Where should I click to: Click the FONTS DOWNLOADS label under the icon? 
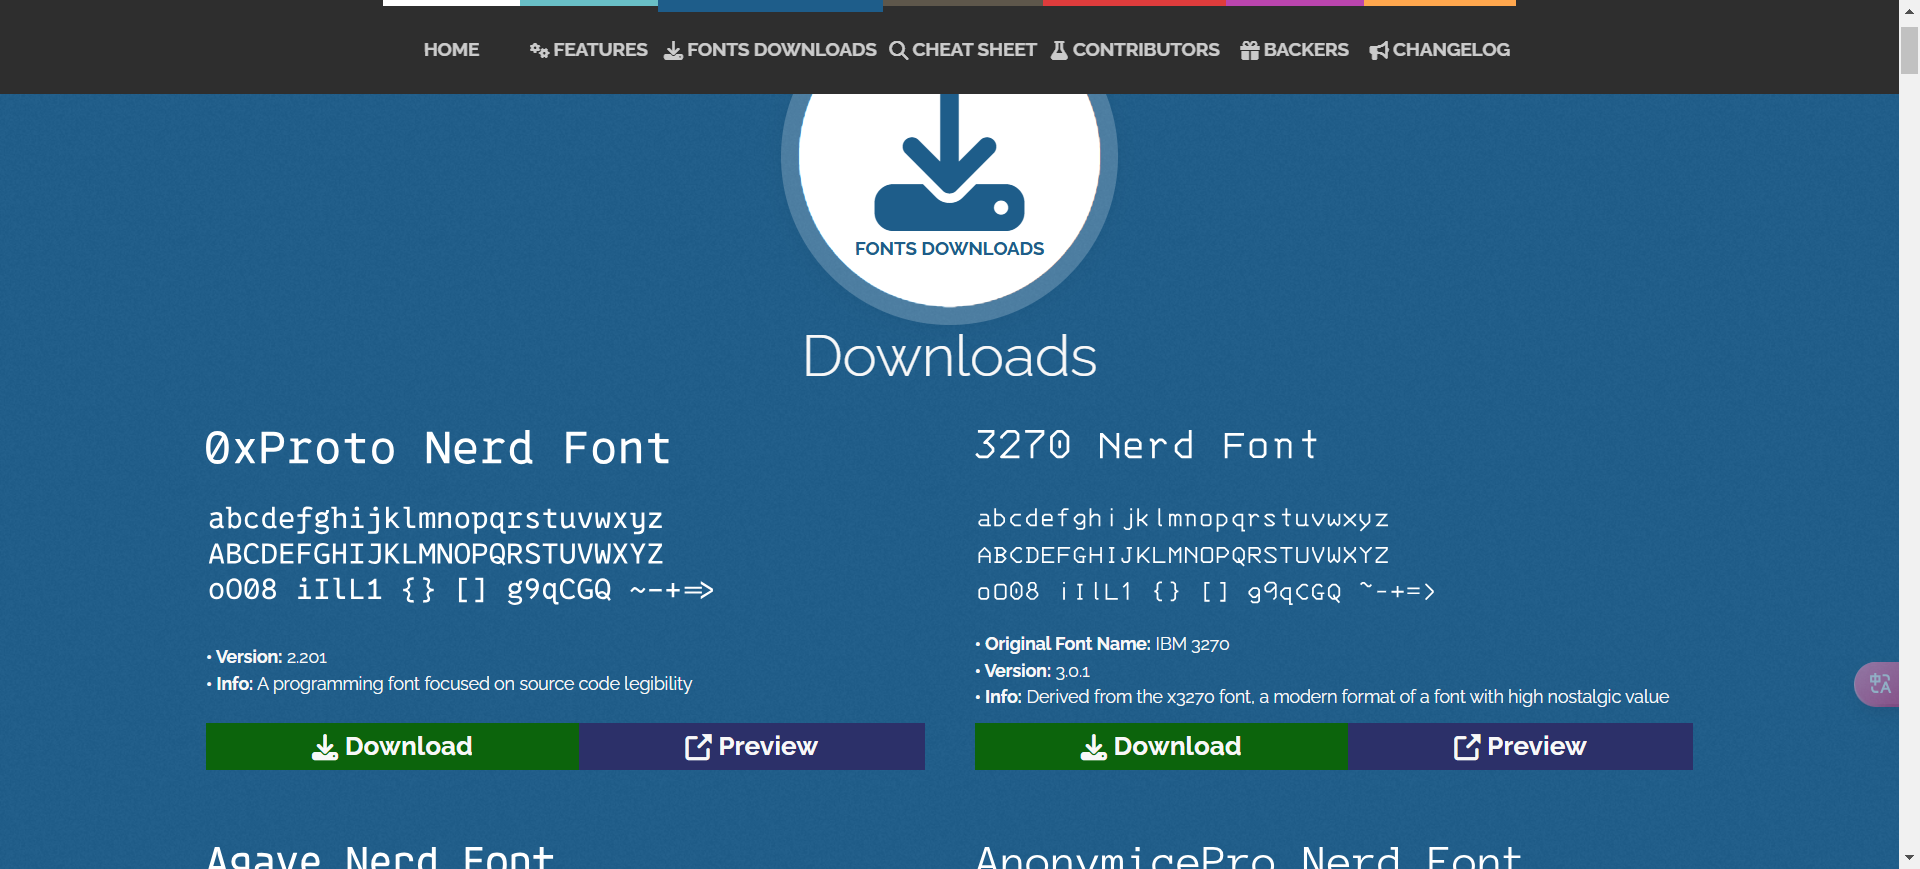[949, 249]
